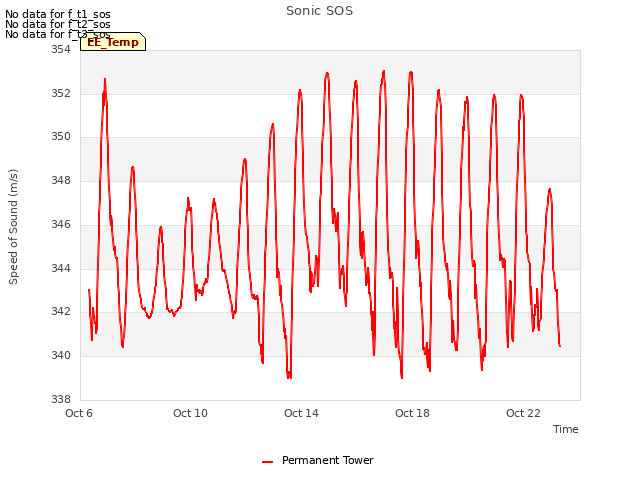This screenshot has height=480, width=640.
Task: Click the 340 y-axis tick label
Action: click(x=60, y=356)
